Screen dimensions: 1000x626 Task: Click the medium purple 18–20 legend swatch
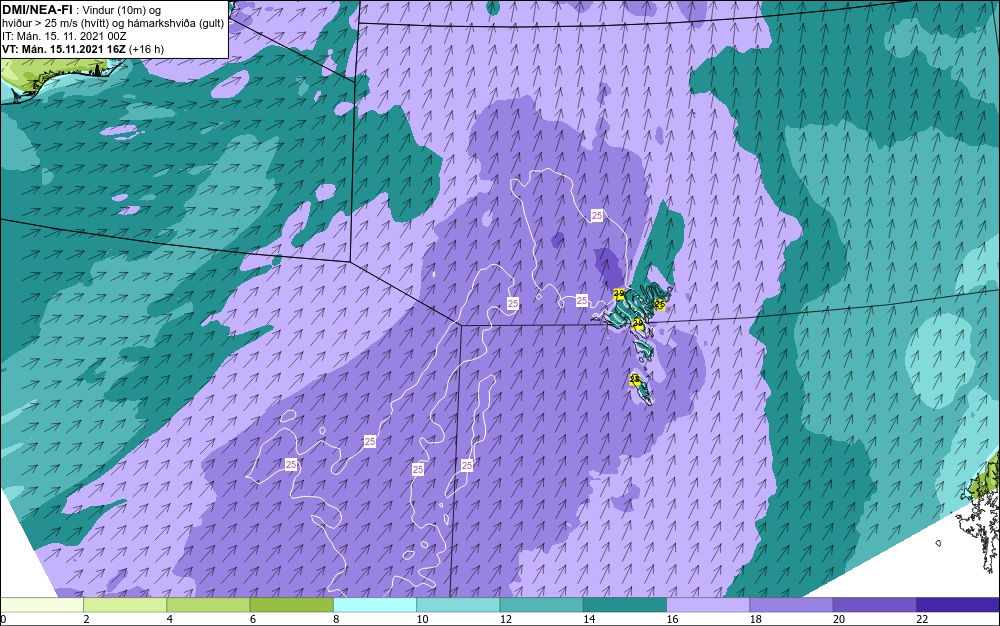pos(791,605)
